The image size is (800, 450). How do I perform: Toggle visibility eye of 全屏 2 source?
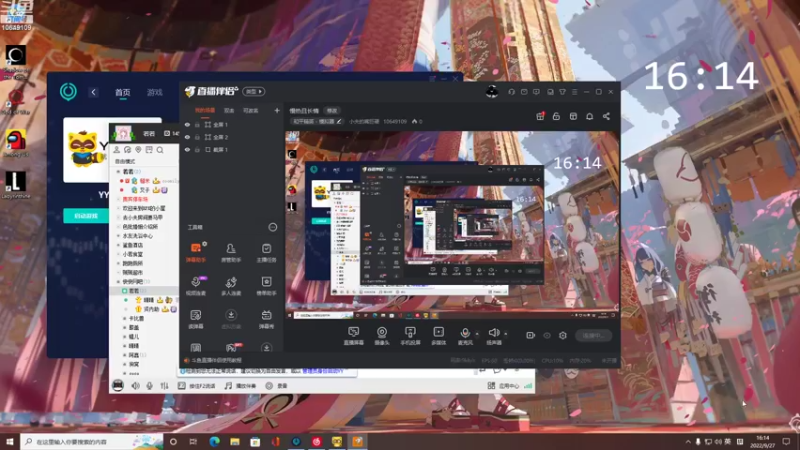187,137
